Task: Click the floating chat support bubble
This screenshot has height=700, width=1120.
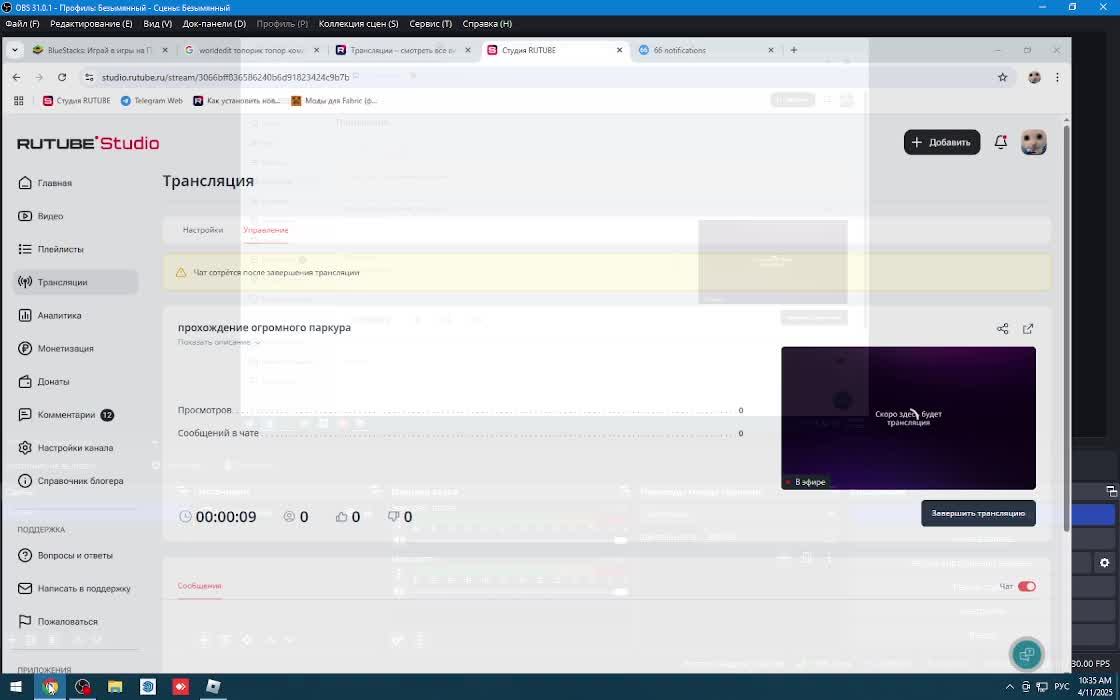Action: click(1026, 654)
